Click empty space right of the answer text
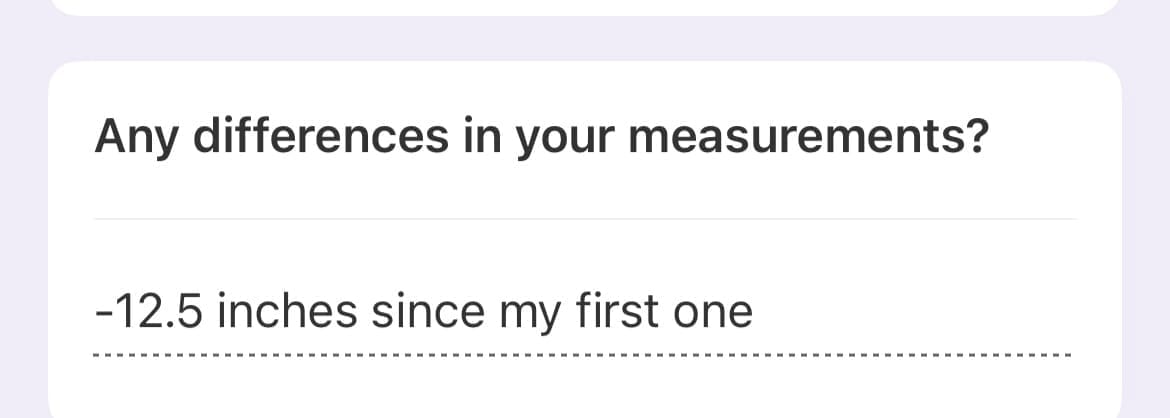The height and width of the screenshot is (418, 1170). pos(920,313)
